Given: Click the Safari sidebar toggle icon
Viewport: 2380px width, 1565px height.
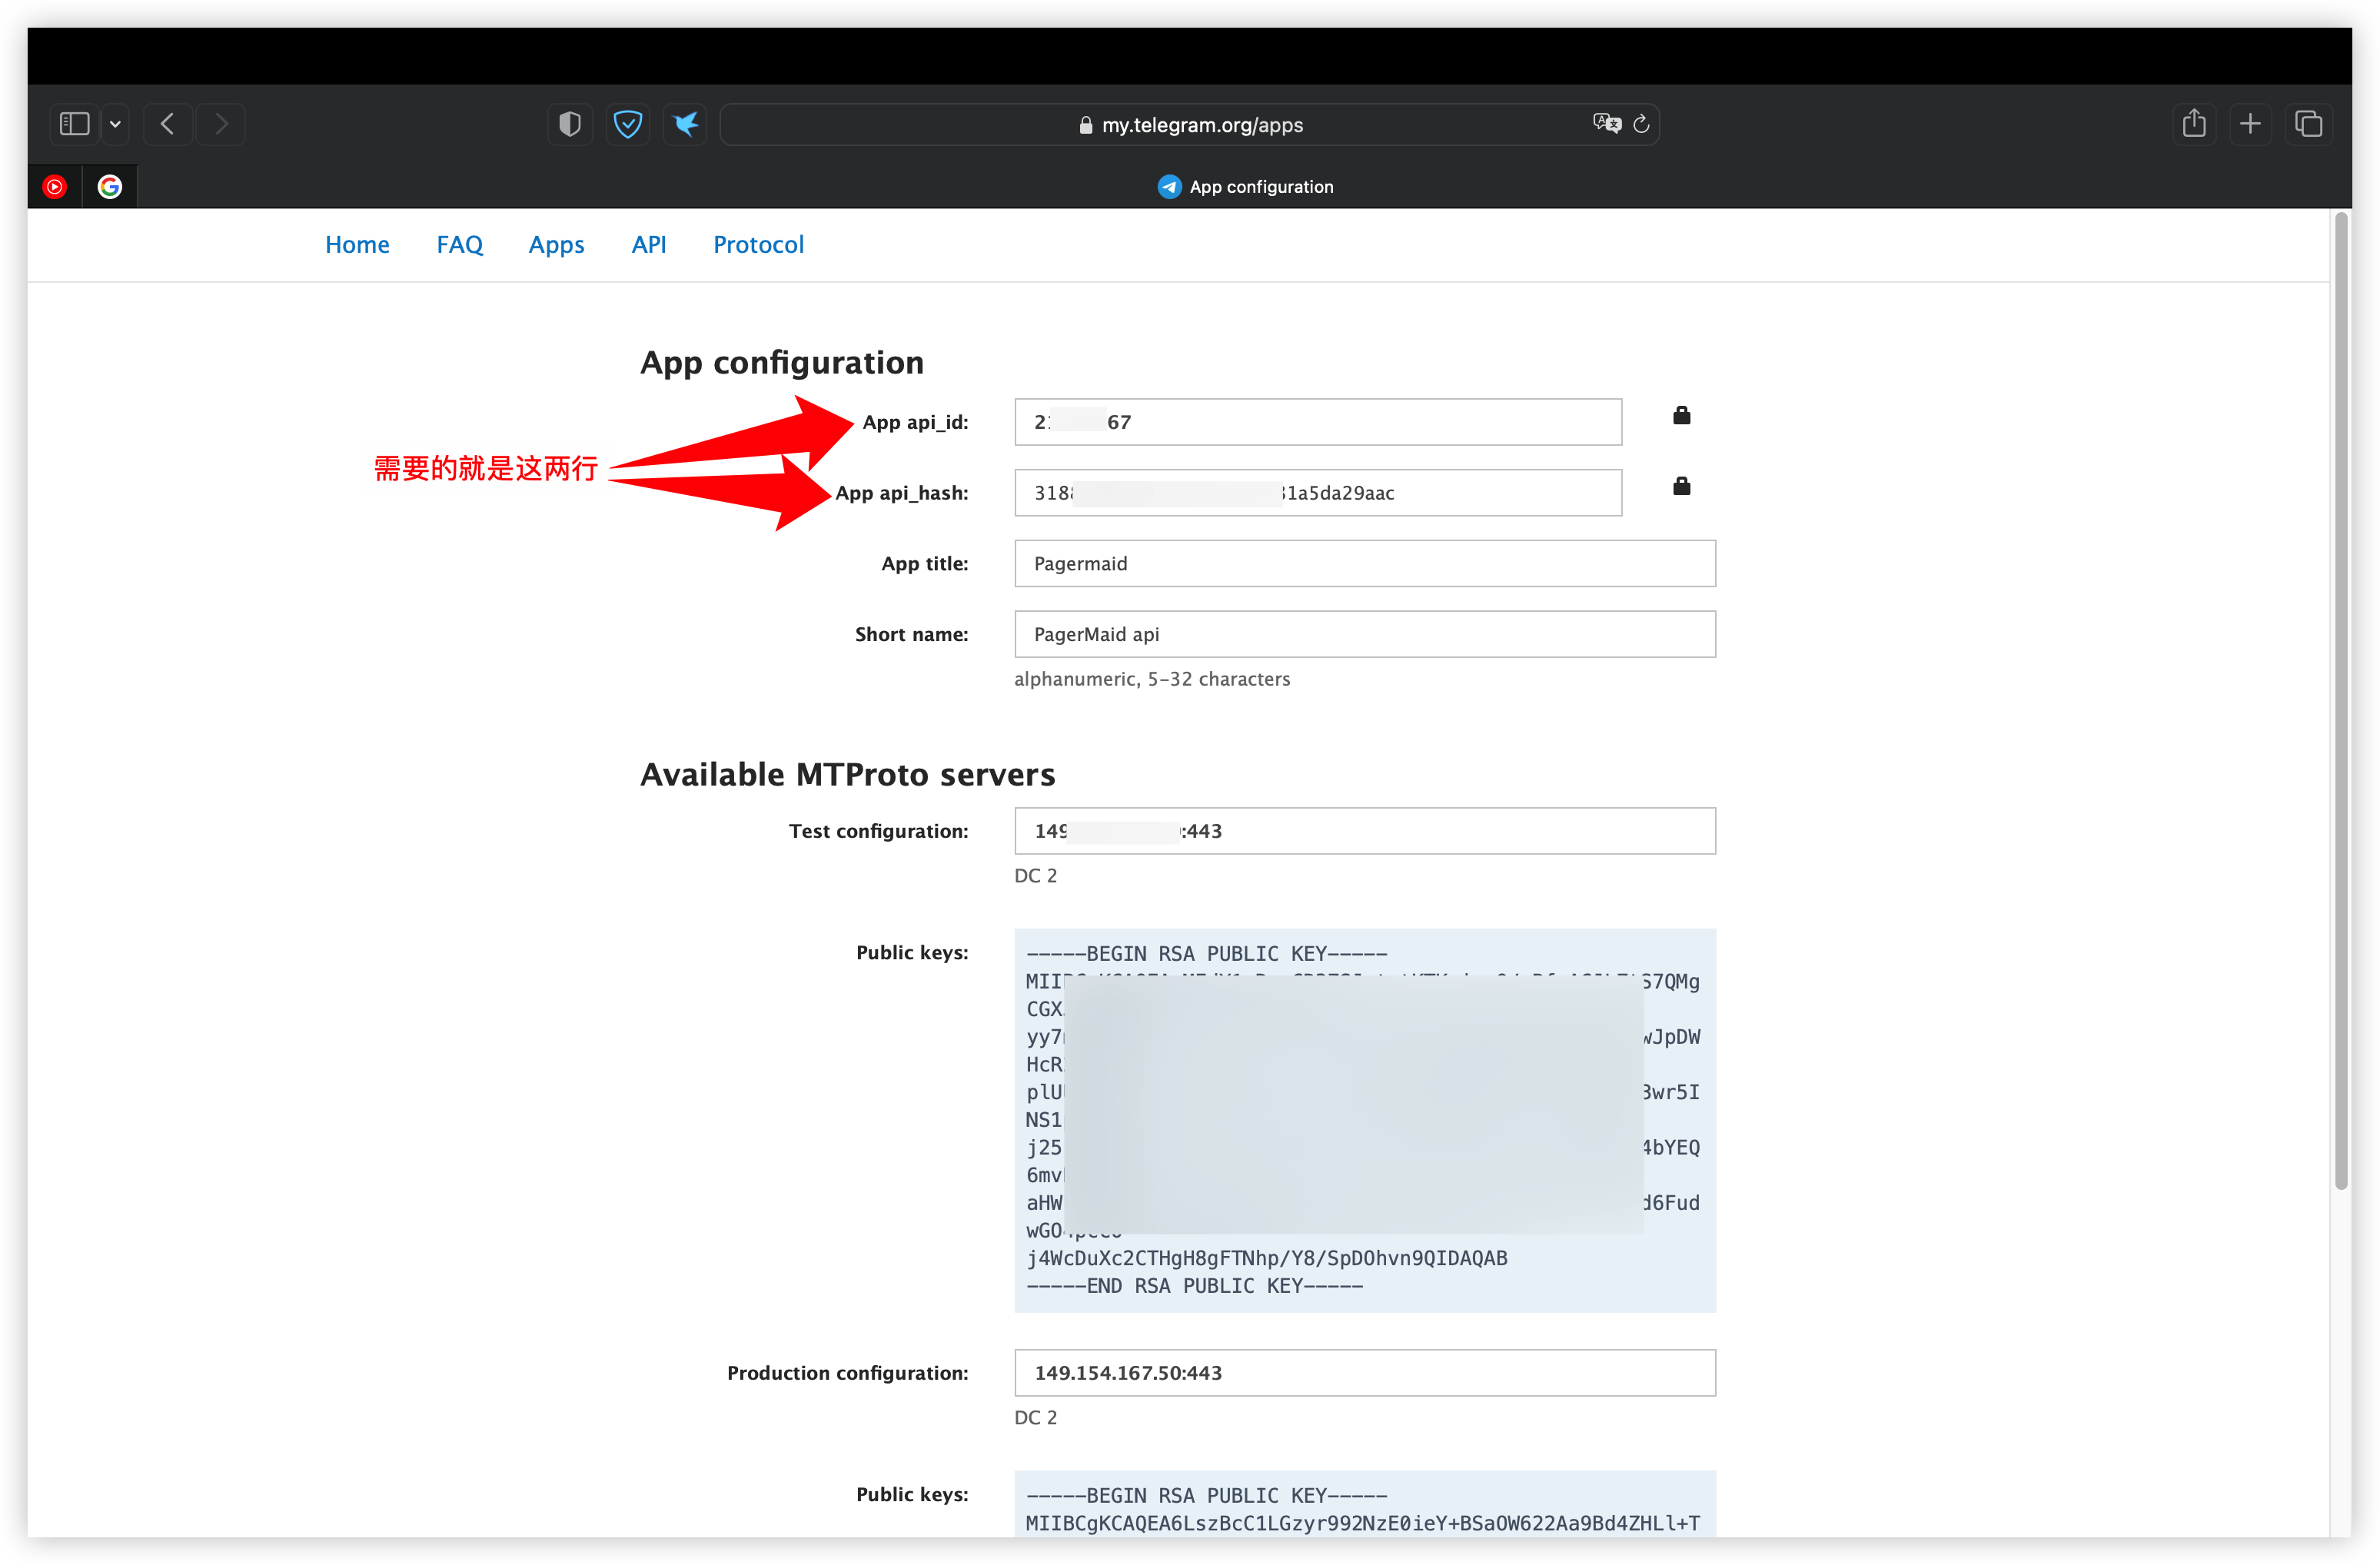Looking at the screenshot, I should click(75, 124).
